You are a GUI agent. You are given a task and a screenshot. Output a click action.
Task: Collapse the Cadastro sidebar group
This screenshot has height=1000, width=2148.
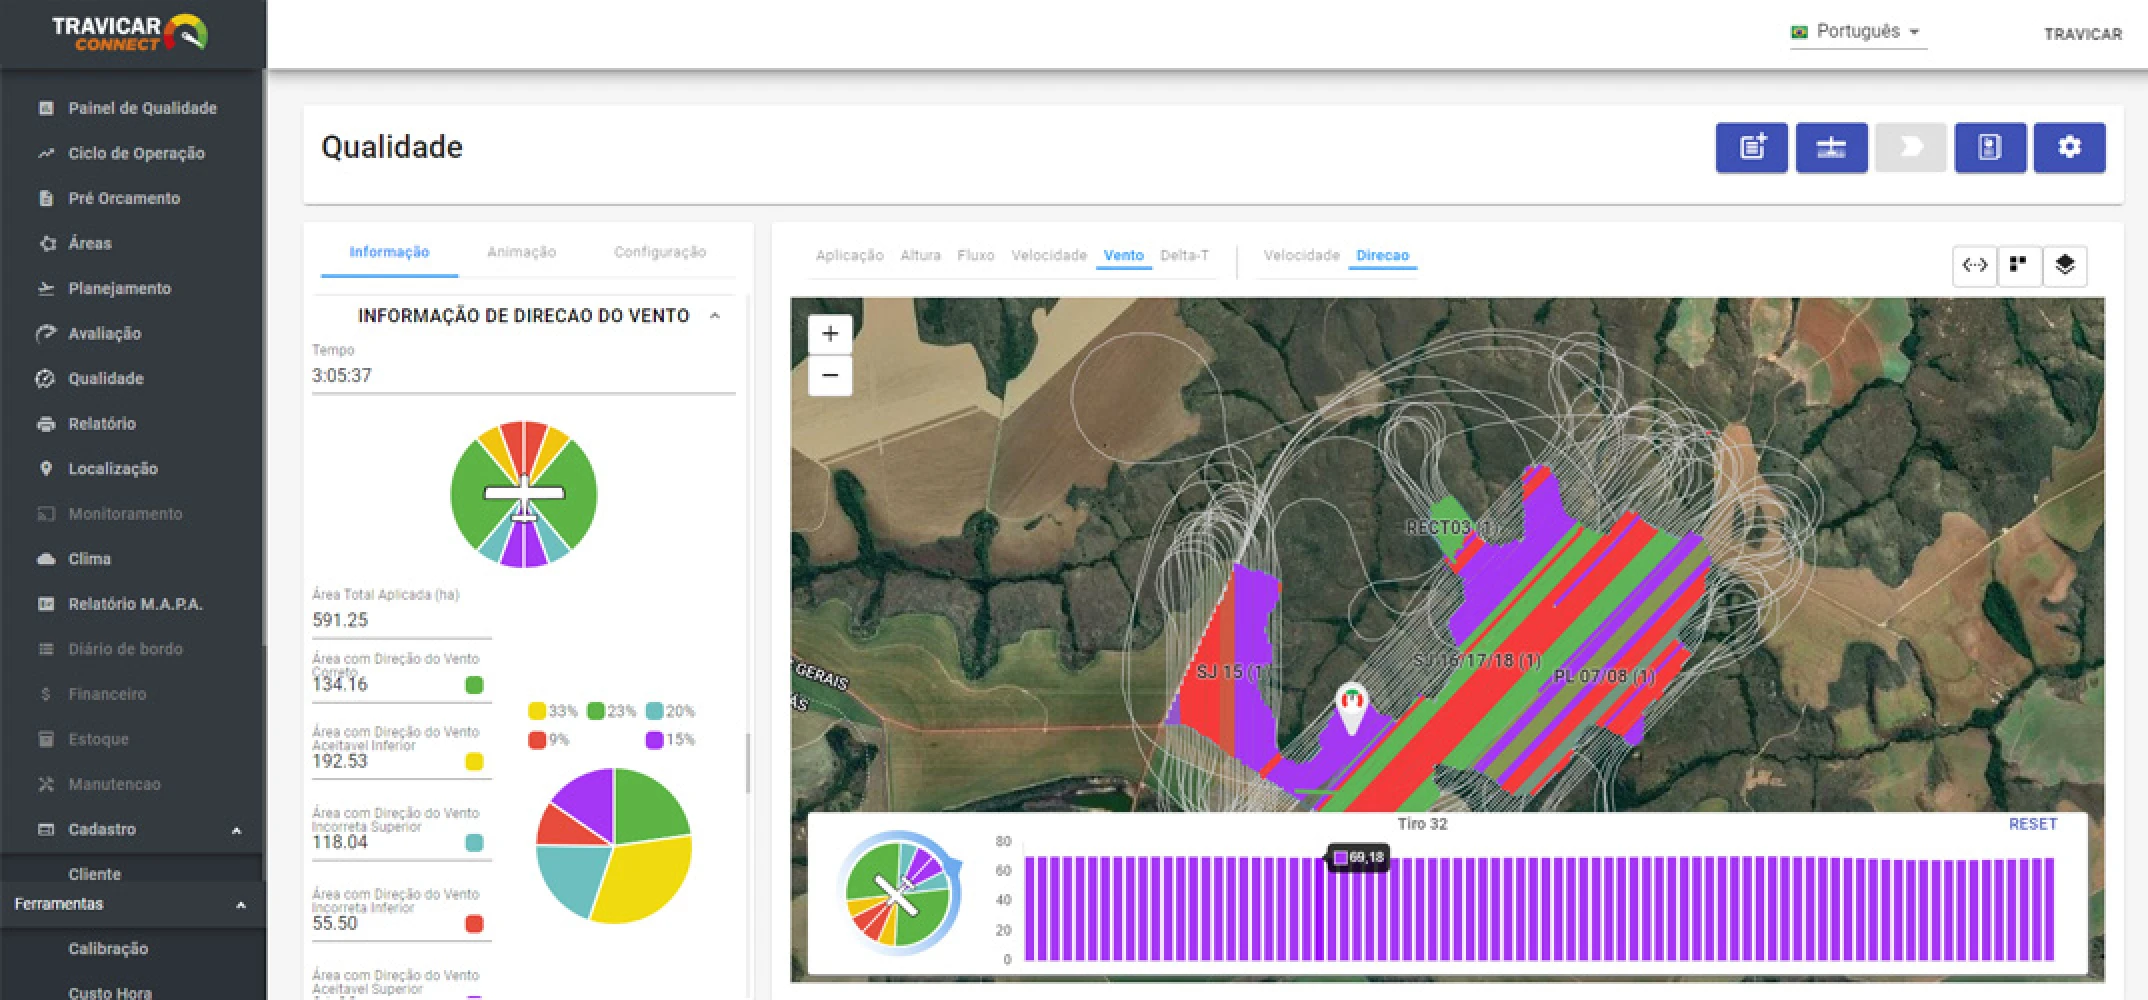(237, 830)
